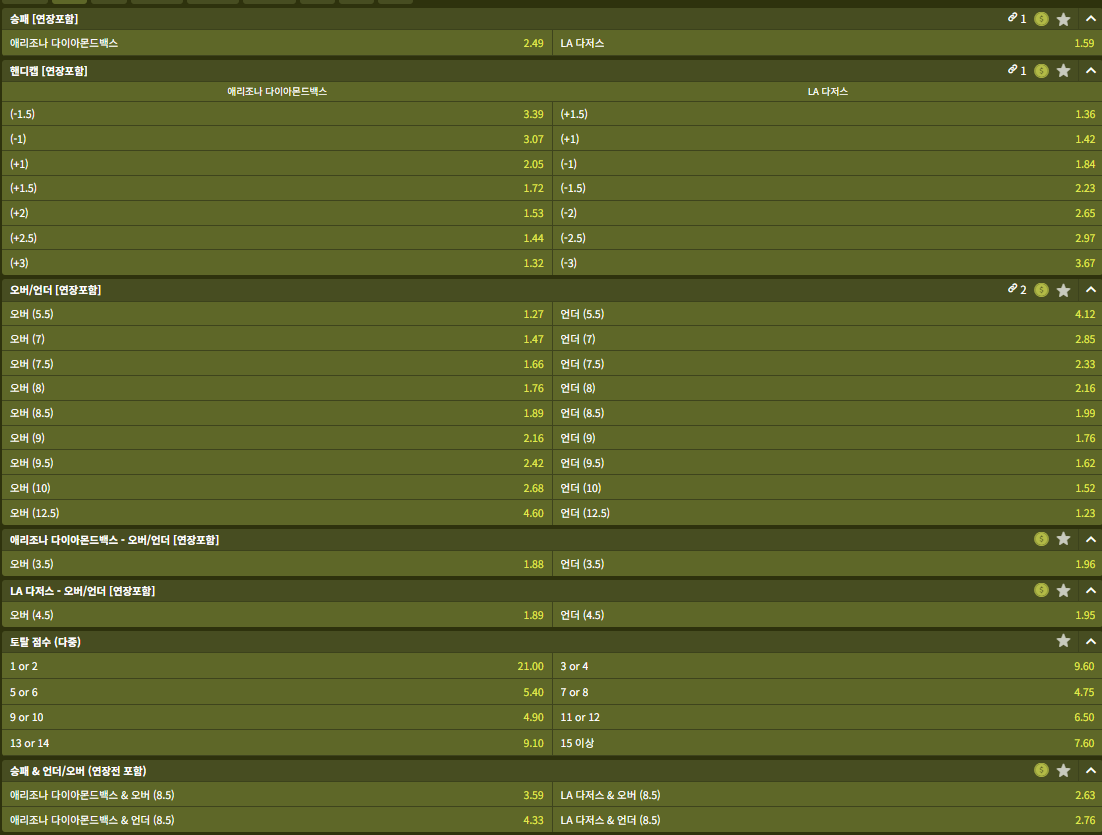Screen dimensions: 1102x835
Task: Select 오버 (10) at 2.68
Action: coord(277,488)
